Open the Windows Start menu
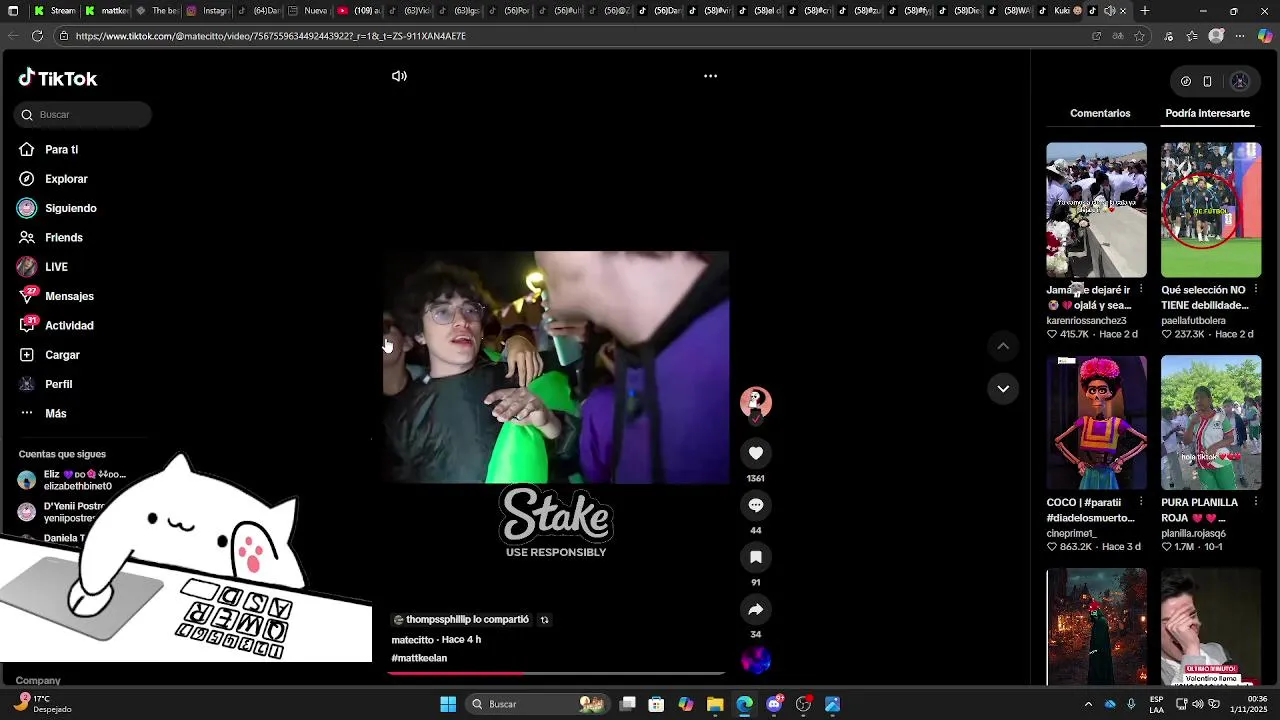This screenshot has height=720, width=1280. click(x=448, y=704)
